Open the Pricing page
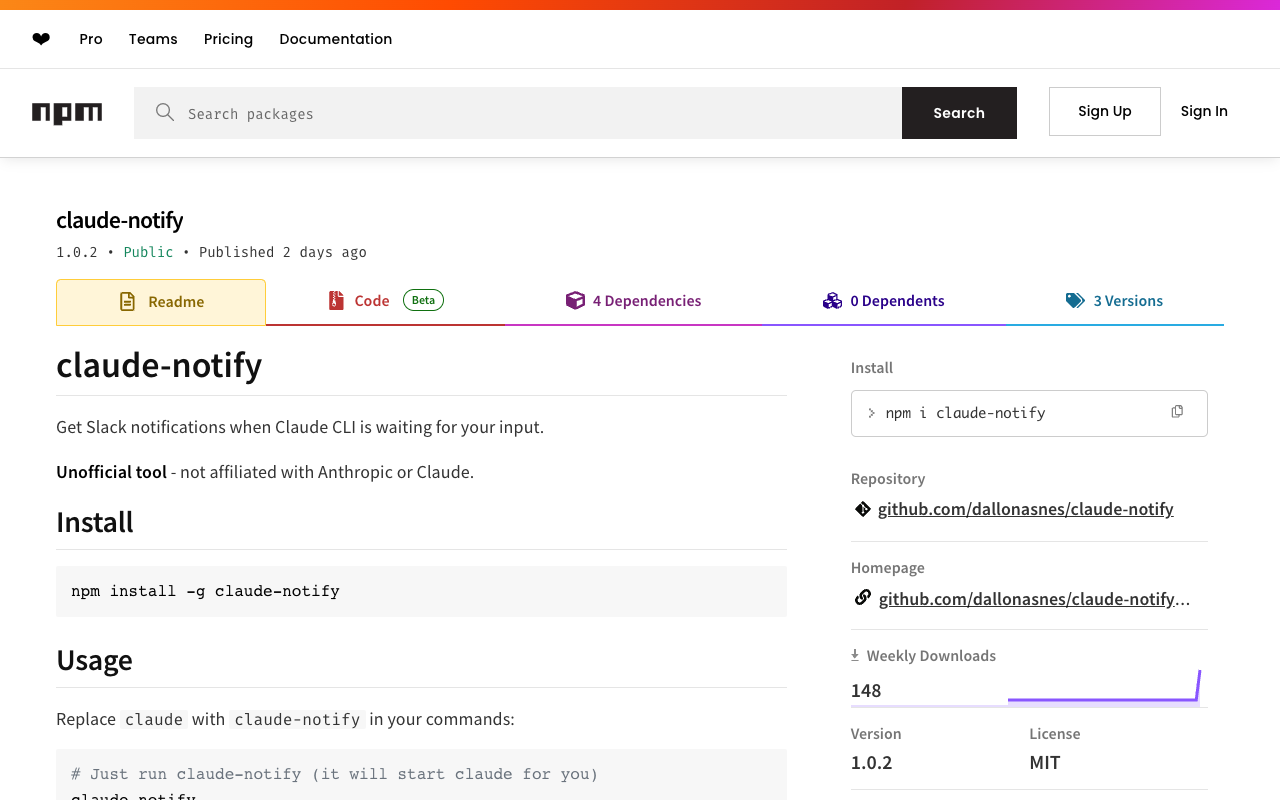 point(228,39)
